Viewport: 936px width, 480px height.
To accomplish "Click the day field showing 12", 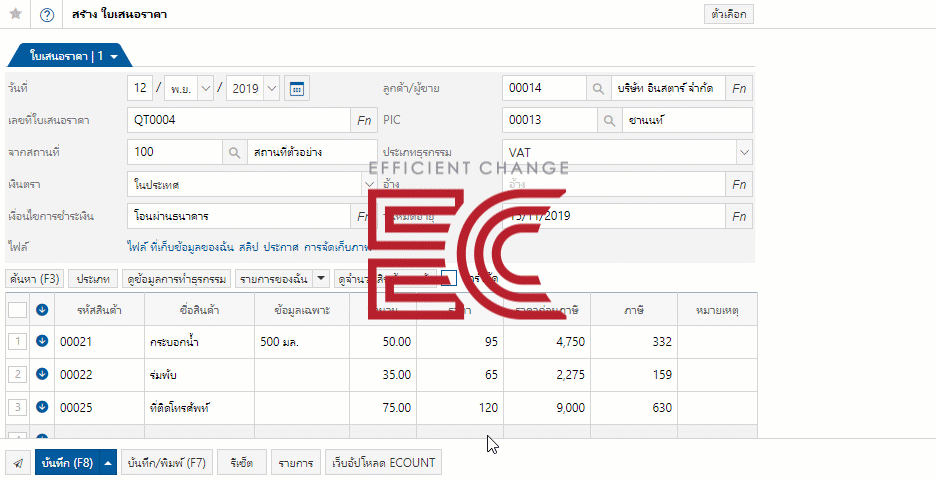I will click(x=140, y=88).
